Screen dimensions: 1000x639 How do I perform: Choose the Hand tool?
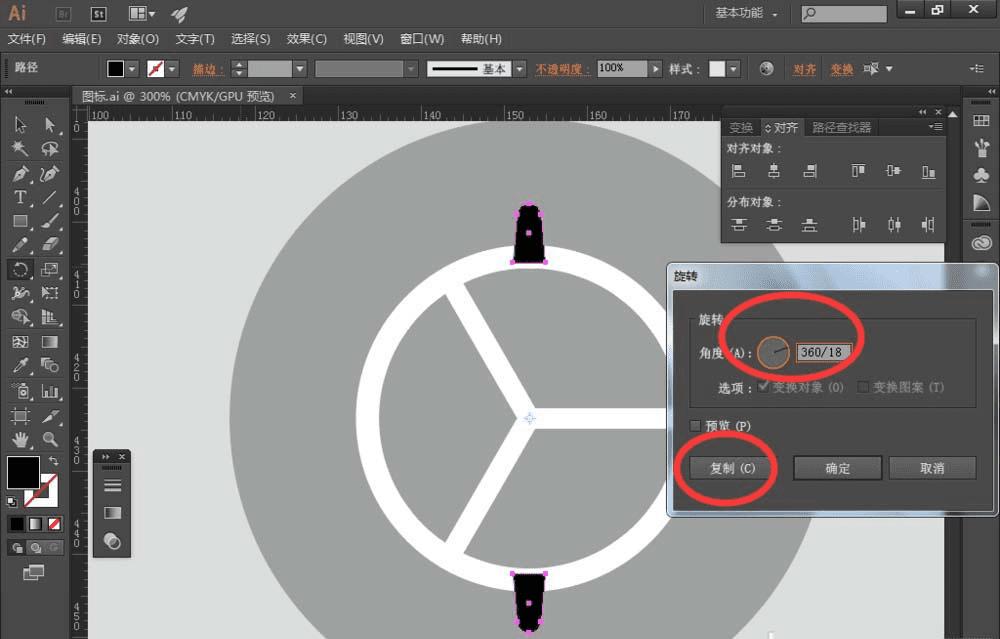point(20,439)
